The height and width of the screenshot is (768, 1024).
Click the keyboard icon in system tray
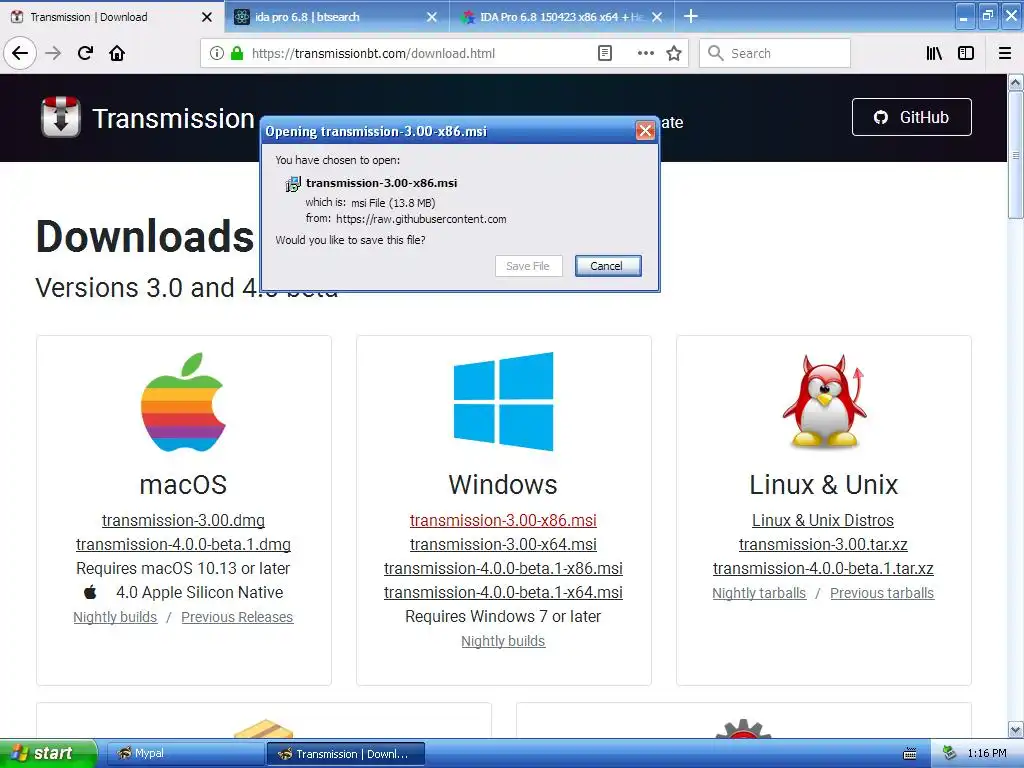click(909, 754)
